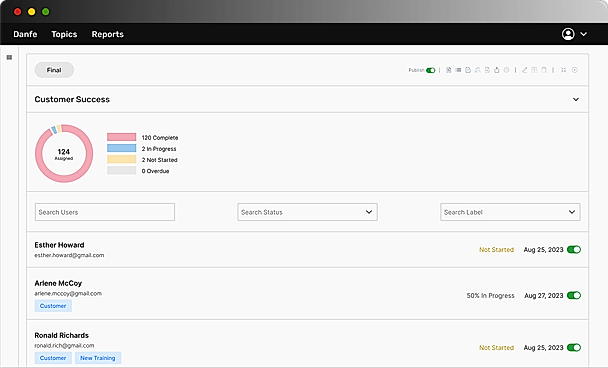
Task: Select the name Arlene McCoy
Action: point(58,283)
